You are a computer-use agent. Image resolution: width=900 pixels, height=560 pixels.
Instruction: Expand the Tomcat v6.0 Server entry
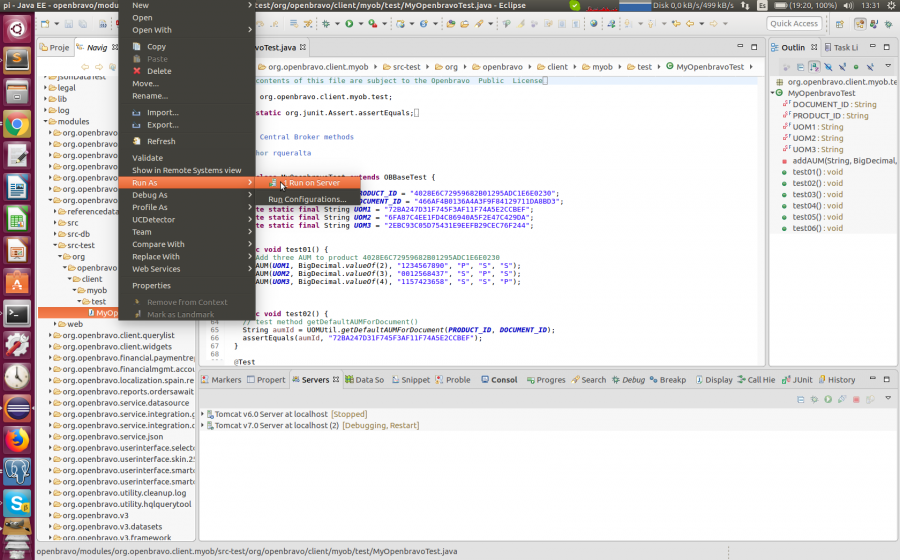click(204, 414)
